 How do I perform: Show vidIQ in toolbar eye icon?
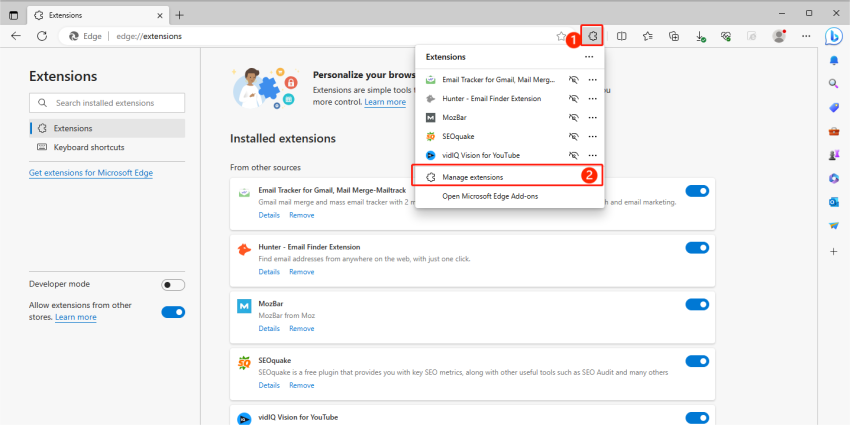pyautogui.click(x=573, y=156)
